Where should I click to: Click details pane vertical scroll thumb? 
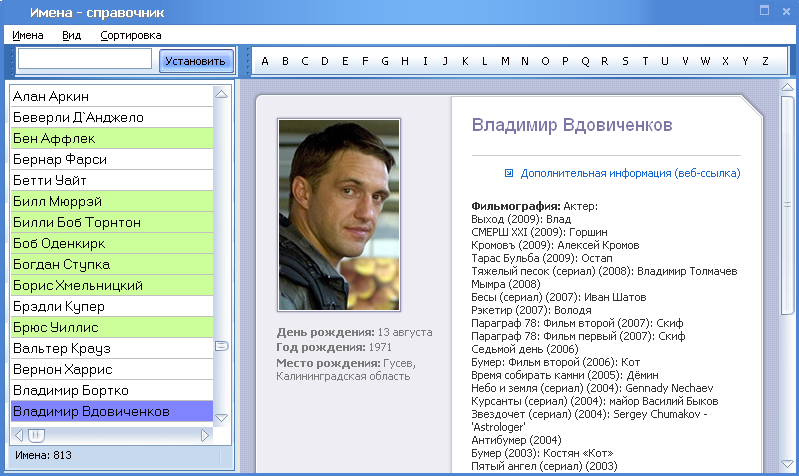(x=787, y=204)
